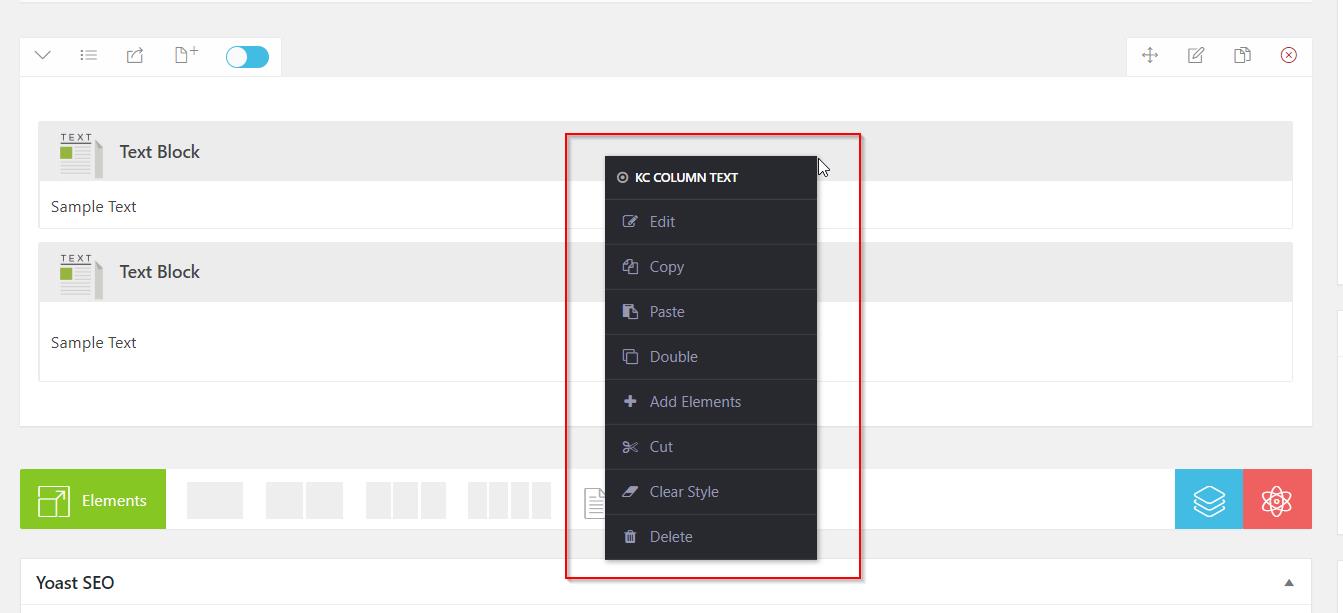Viewport: 1343px width, 613px height.
Task: Choose Paste from the context menu
Action: [x=711, y=312]
